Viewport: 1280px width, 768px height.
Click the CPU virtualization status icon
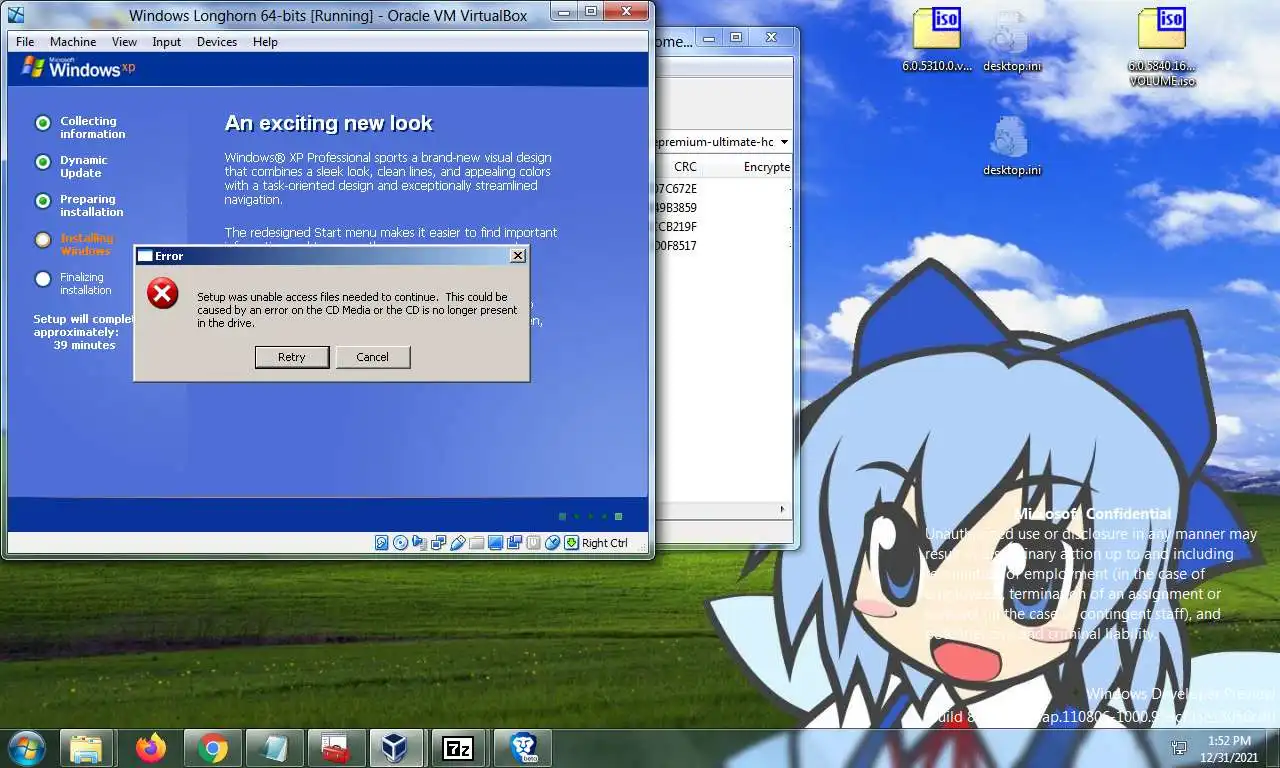click(x=534, y=543)
